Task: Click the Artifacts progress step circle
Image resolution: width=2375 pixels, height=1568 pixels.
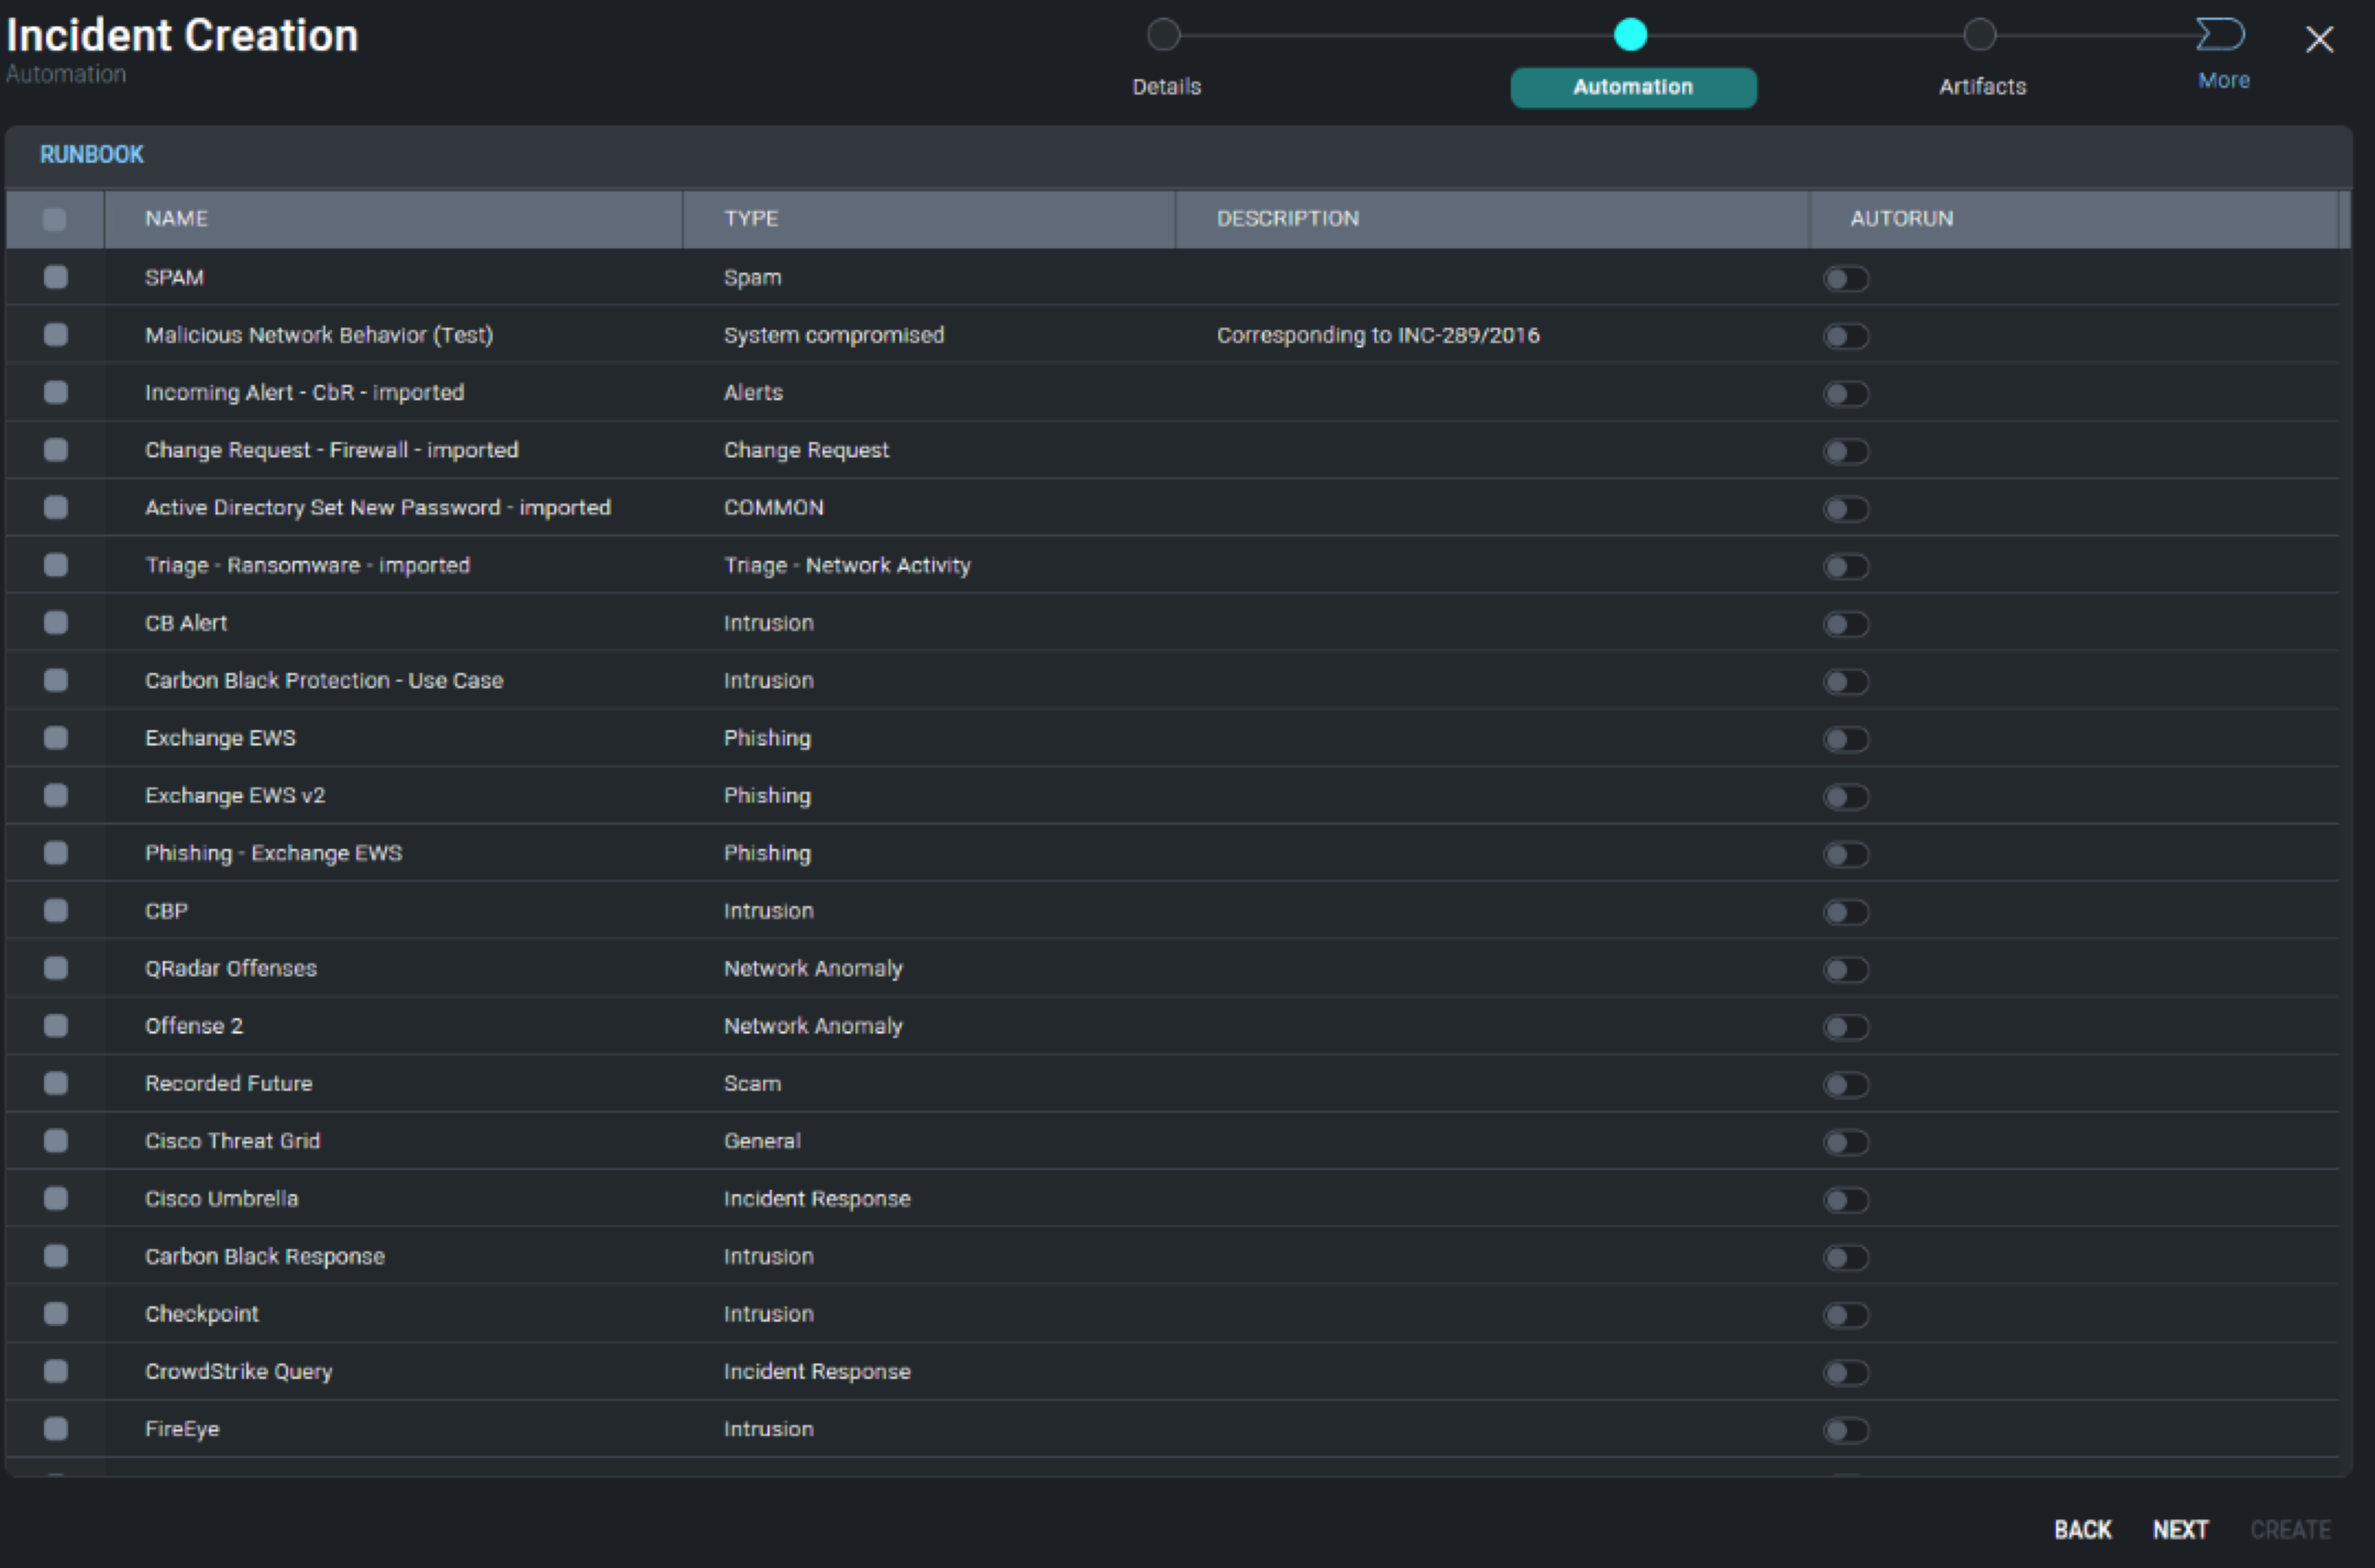Action: [x=1980, y=35]
